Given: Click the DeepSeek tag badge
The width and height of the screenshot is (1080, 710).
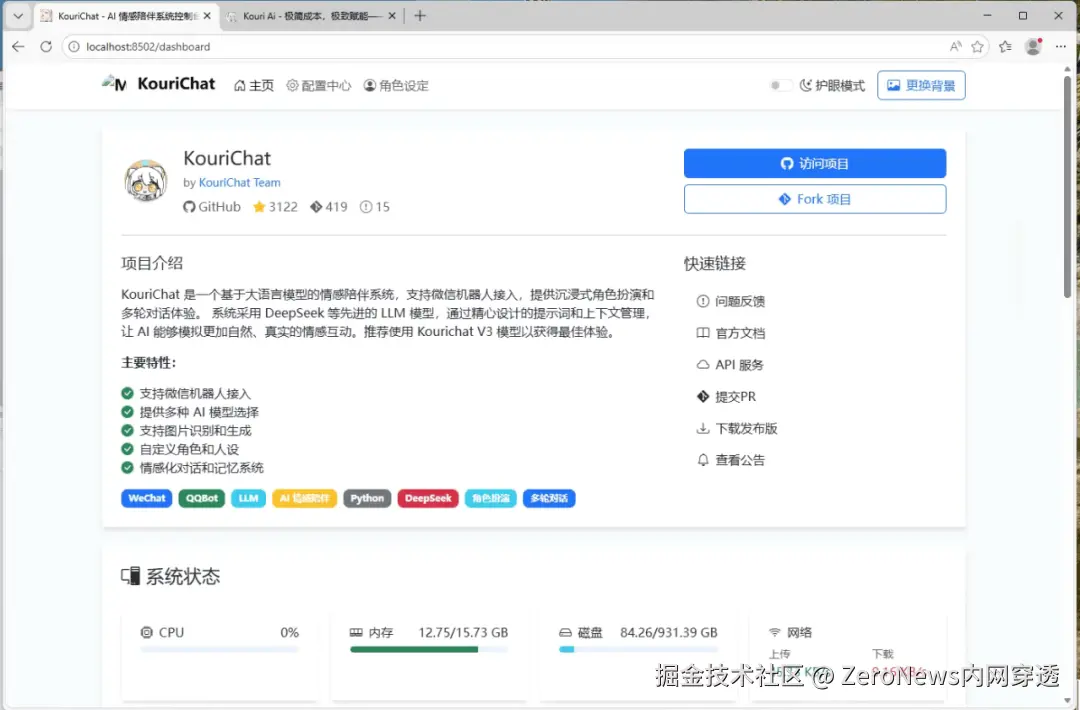Looking at the screenshot, I should (x=428, y=498).
